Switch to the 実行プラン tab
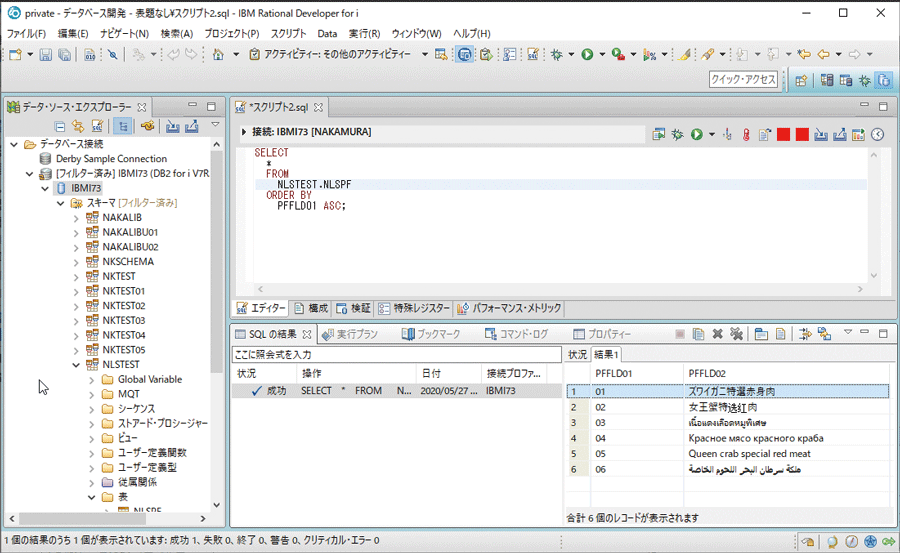The height and width of the screenshot is (553, 900). point(350,334)
